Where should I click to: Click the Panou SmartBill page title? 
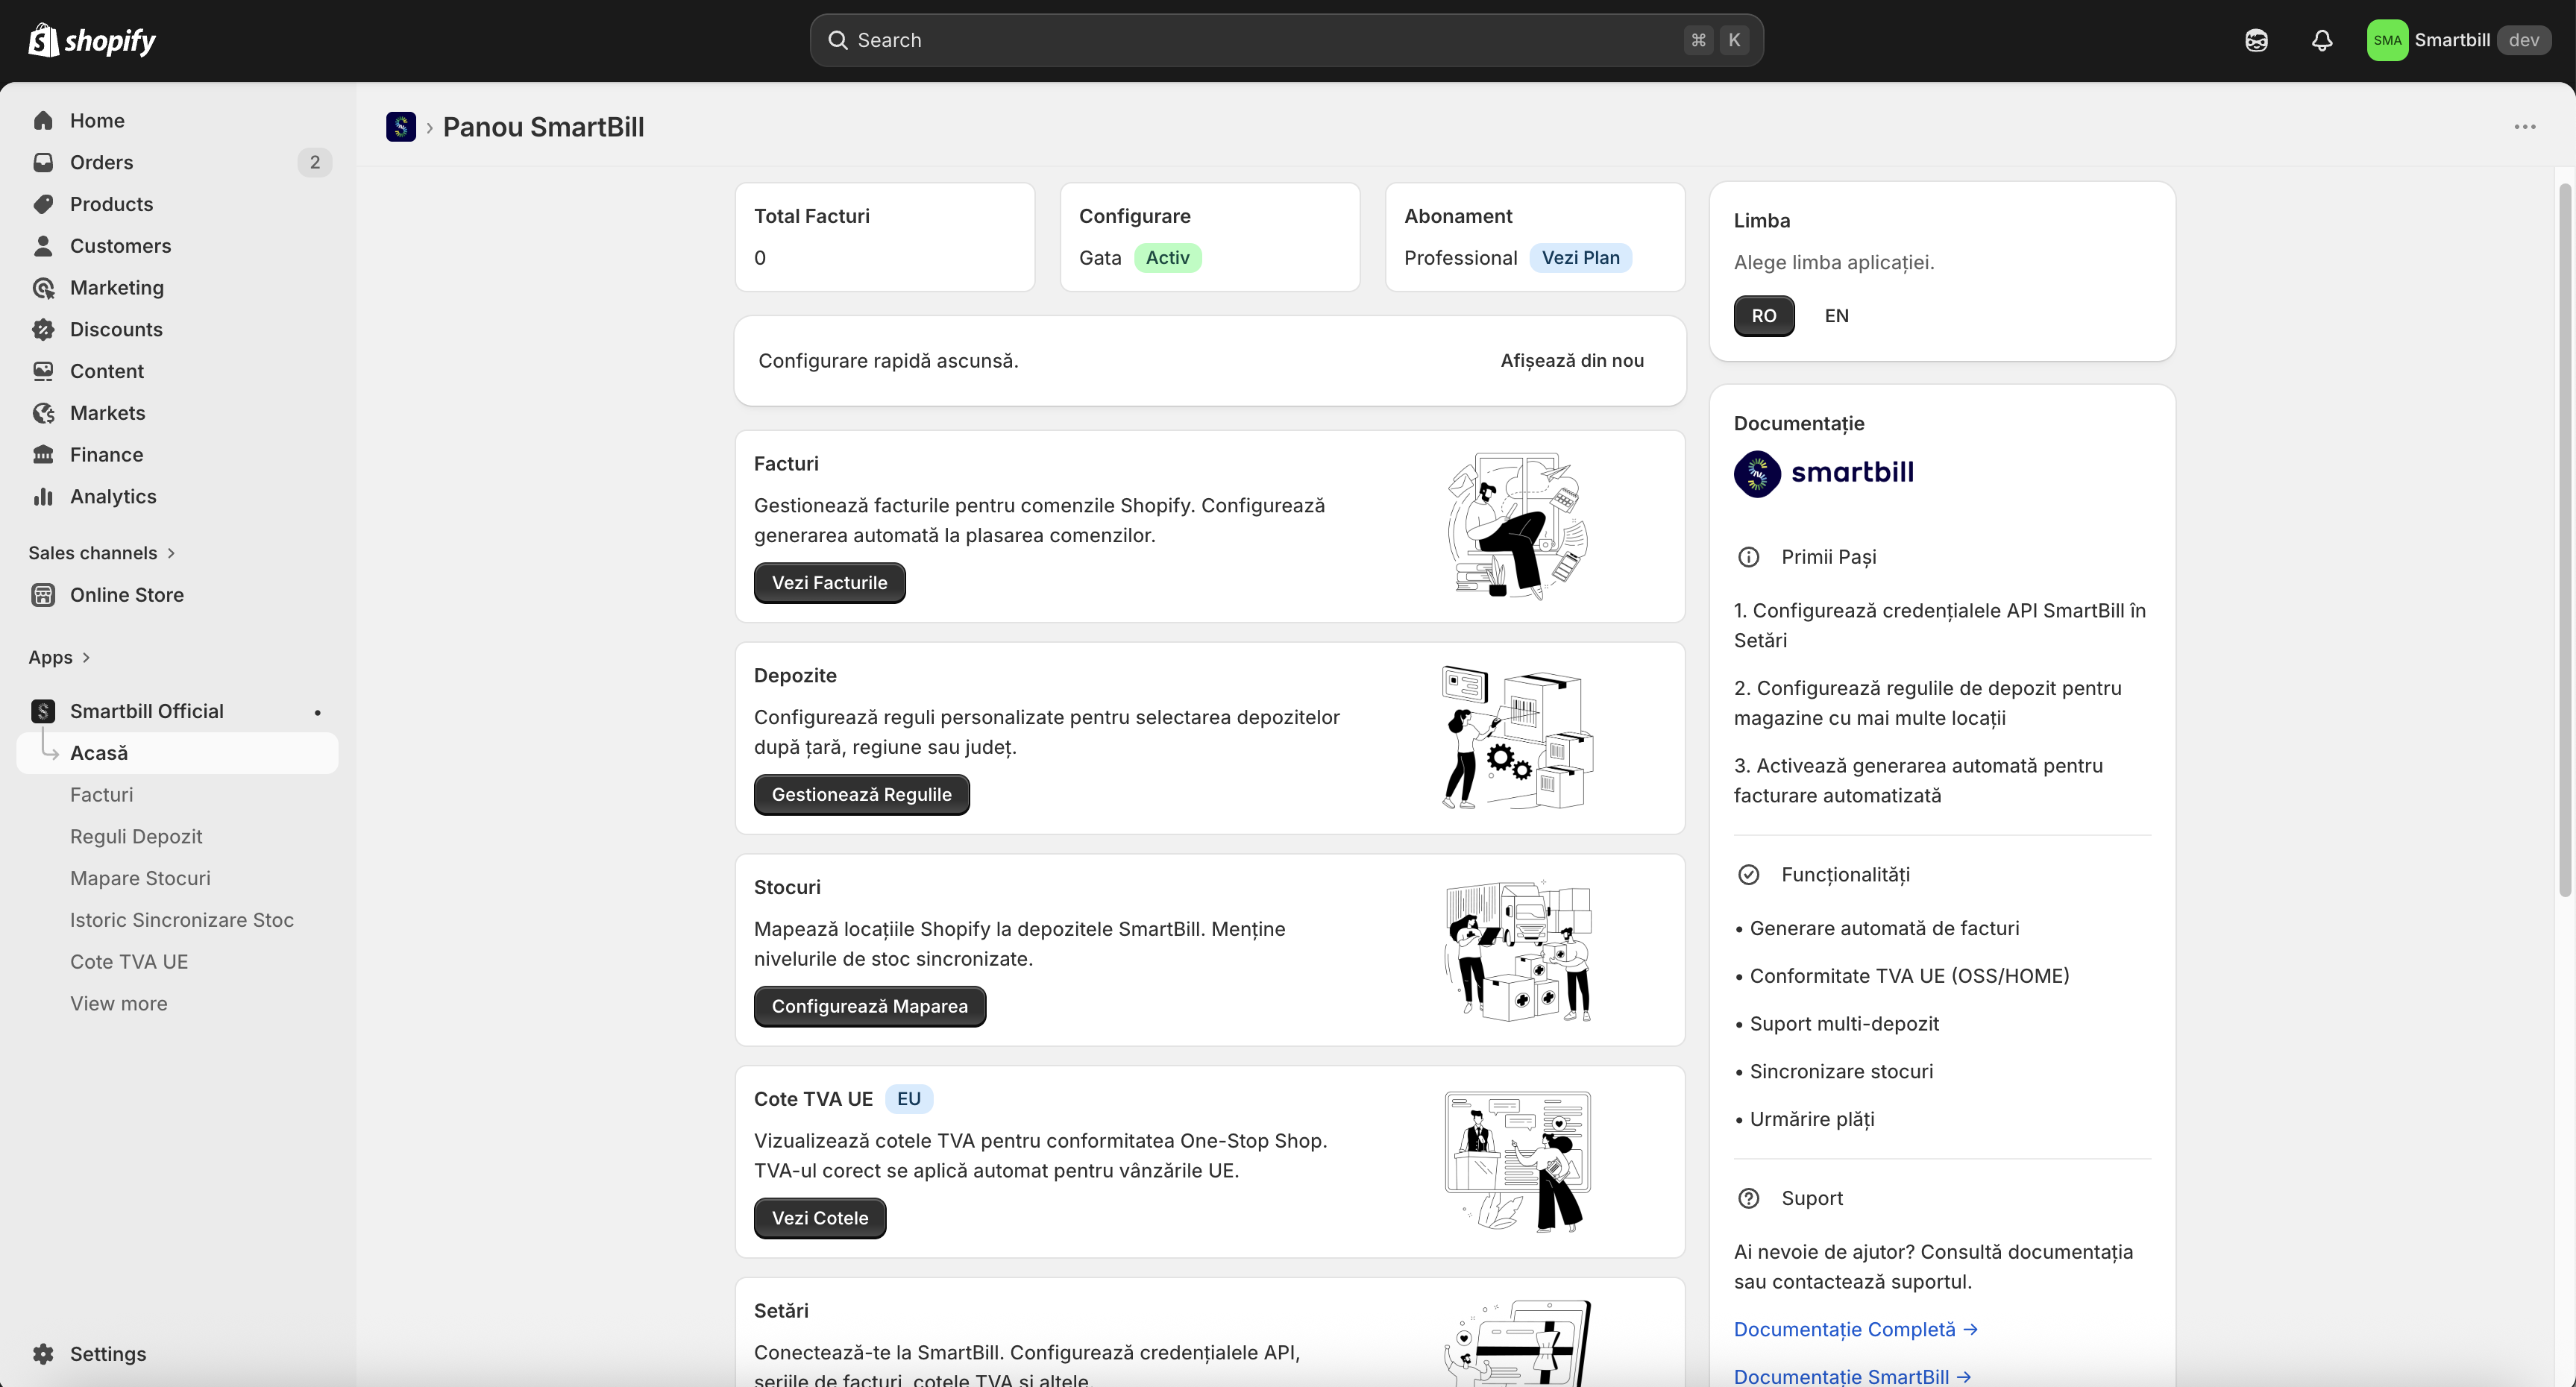pos(543,127)
